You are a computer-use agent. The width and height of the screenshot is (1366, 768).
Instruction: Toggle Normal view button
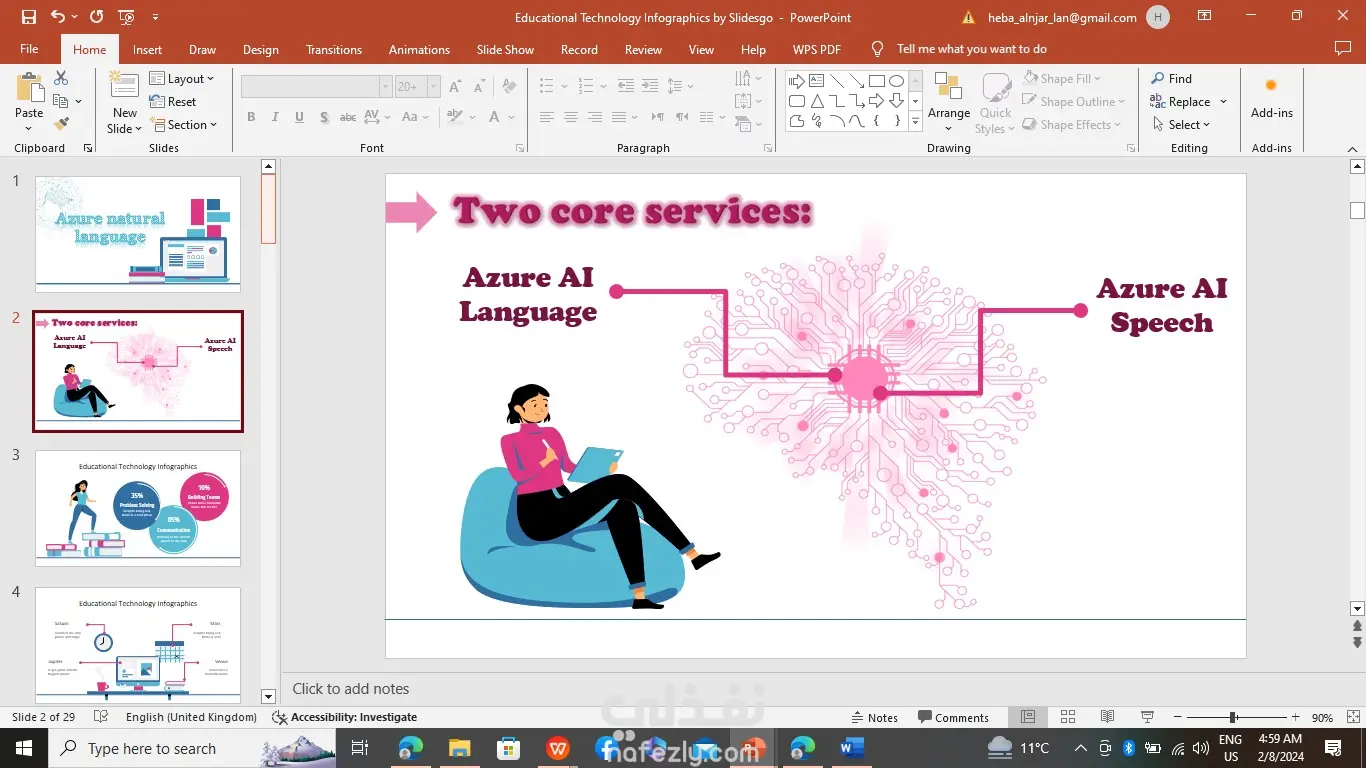(x=1027, y=717)
